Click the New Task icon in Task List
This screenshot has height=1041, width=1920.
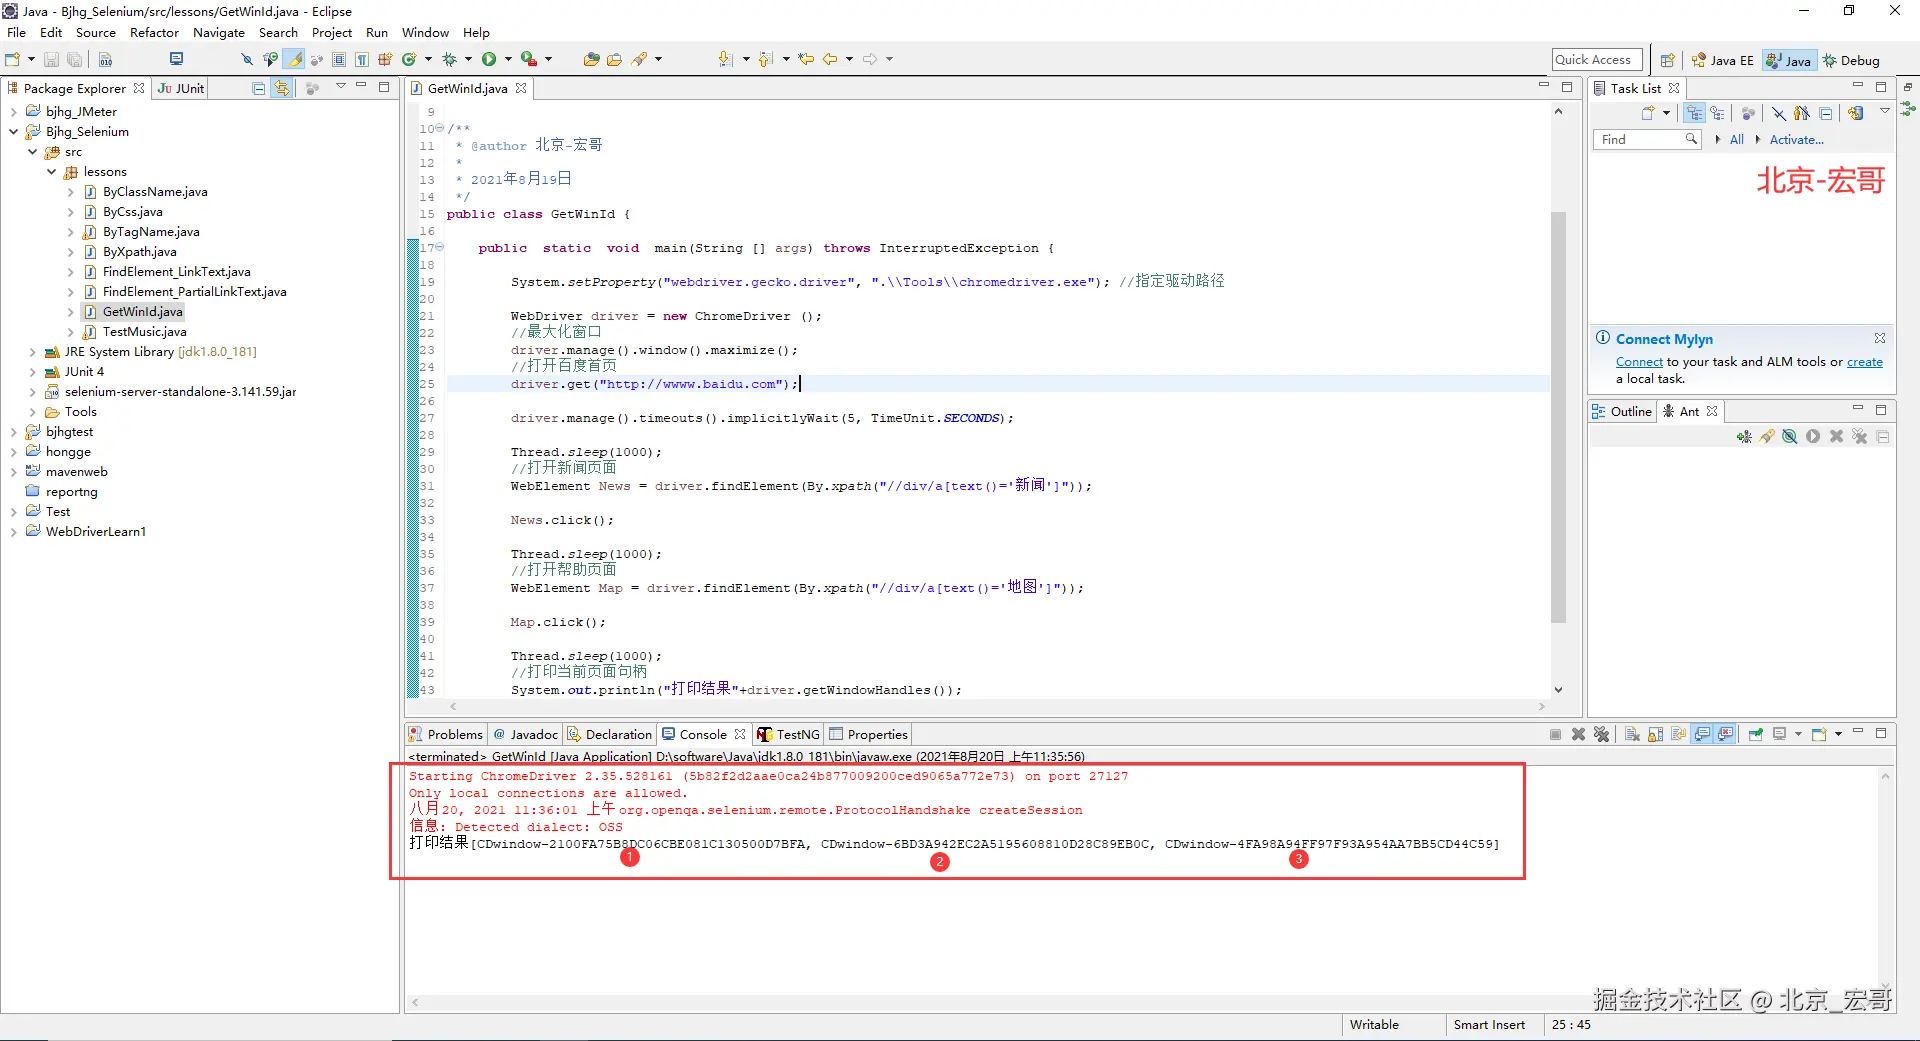pos(1647,114)
